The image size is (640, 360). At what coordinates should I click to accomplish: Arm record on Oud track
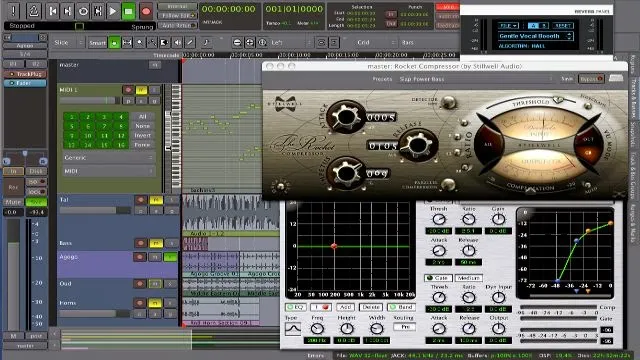(140, 284)
